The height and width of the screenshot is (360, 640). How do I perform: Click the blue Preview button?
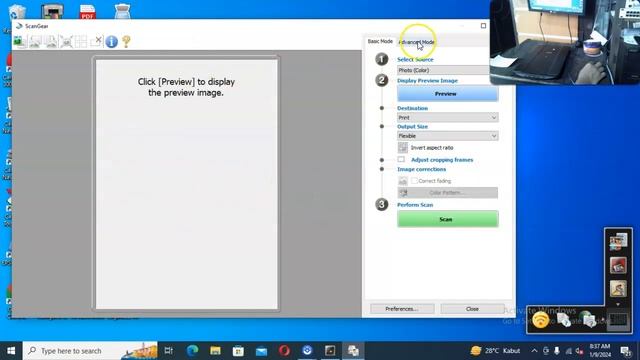click(448, 94)
